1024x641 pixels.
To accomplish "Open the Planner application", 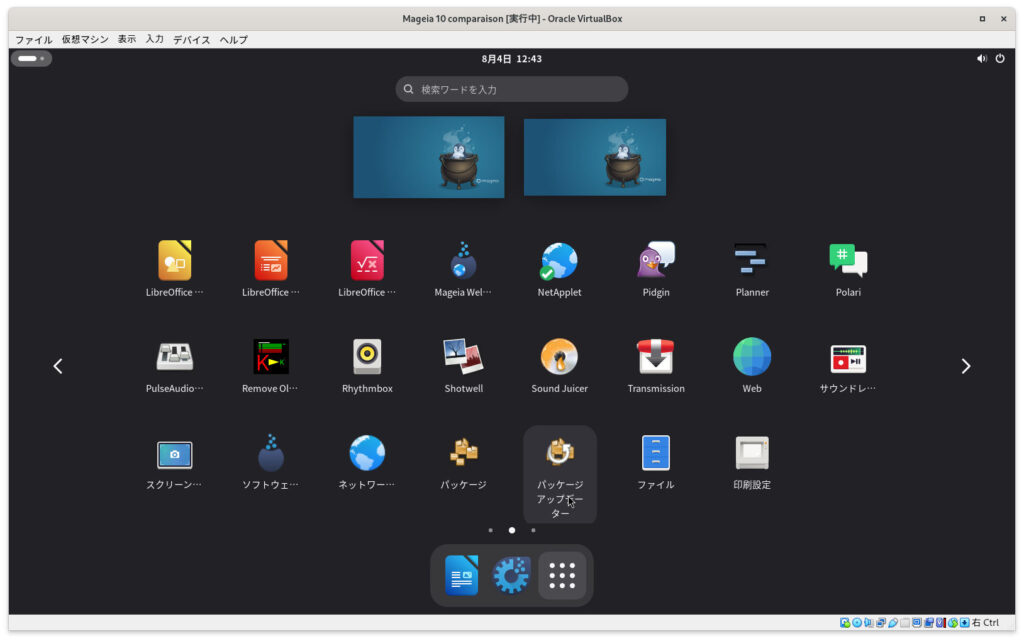I will [752, 261].
